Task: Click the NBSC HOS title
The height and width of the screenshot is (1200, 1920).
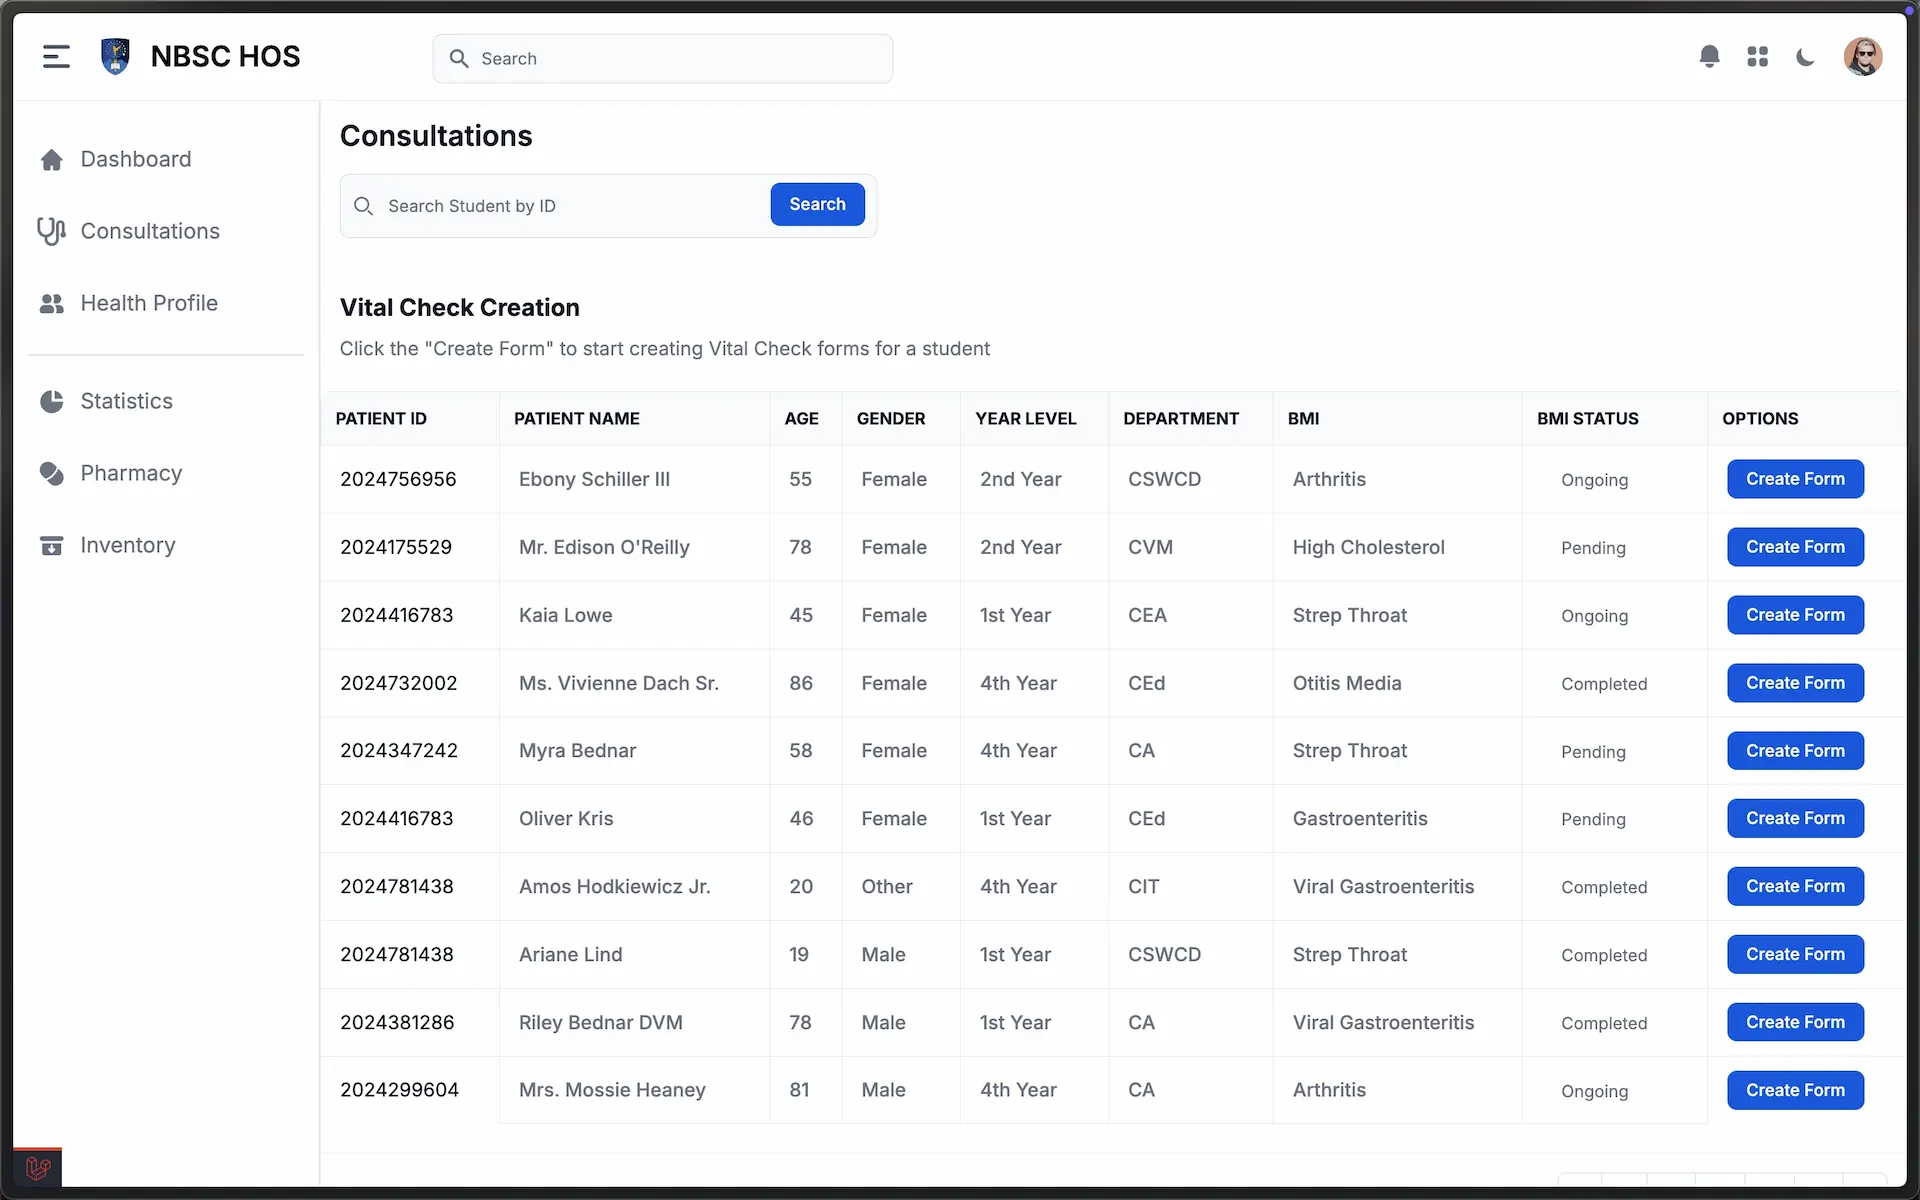Action: click(x=225, y=57)
